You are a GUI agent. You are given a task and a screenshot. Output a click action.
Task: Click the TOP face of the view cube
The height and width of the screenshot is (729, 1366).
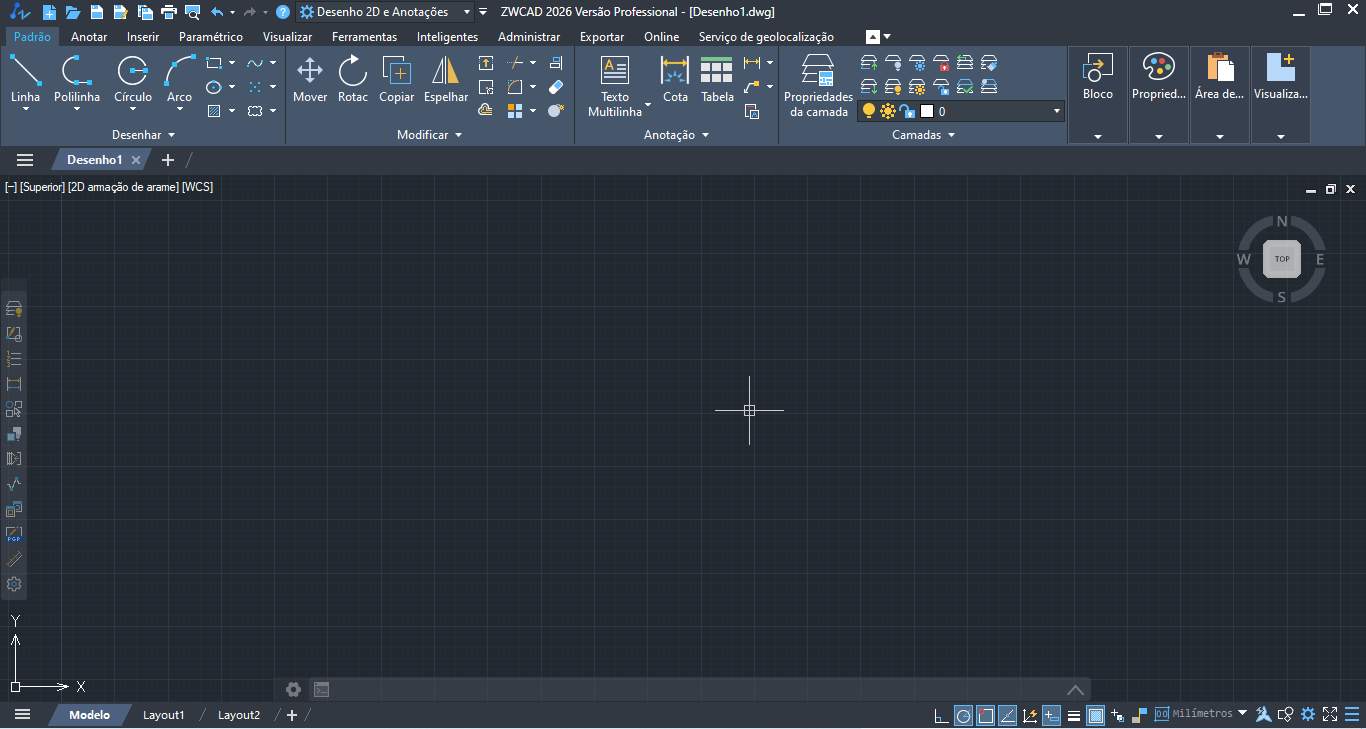[1281, 259]
